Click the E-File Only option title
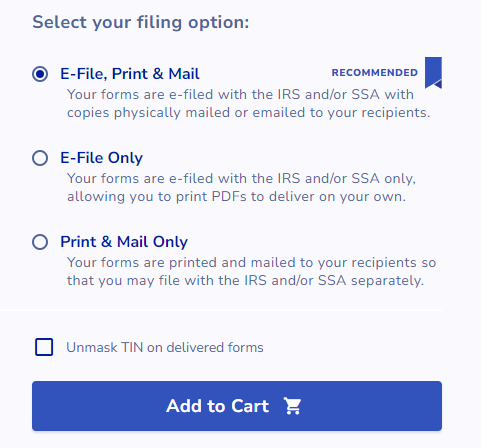The width and height of the screenshot is (481, 448). [x=102, y=158]
